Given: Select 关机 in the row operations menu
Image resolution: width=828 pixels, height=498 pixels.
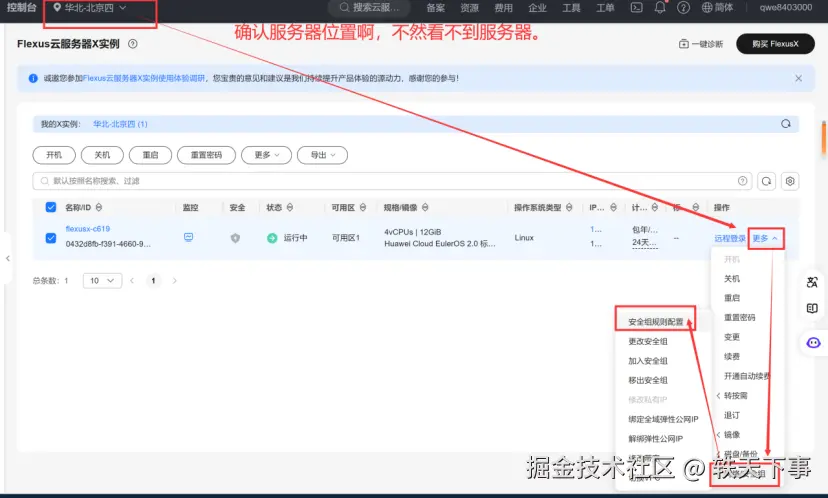Looking at the screenshot, I should pyautogui.click(x=731, y=278).
